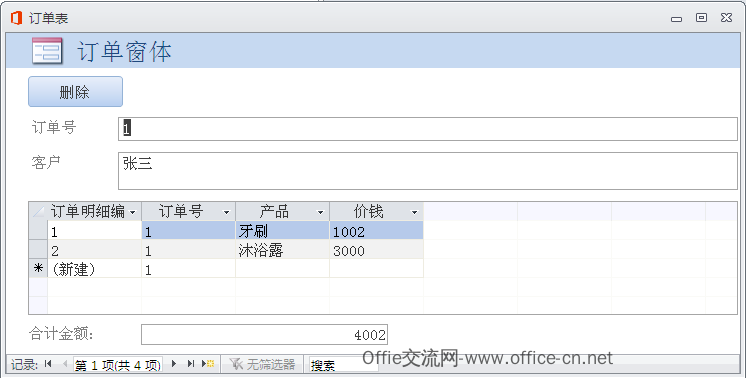Jump to last record arrow

191,364
